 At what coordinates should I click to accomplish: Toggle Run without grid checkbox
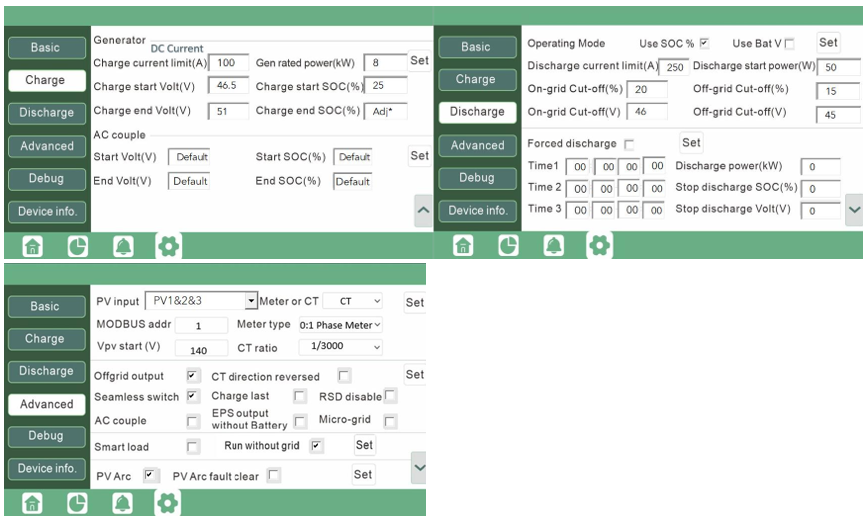317,446
